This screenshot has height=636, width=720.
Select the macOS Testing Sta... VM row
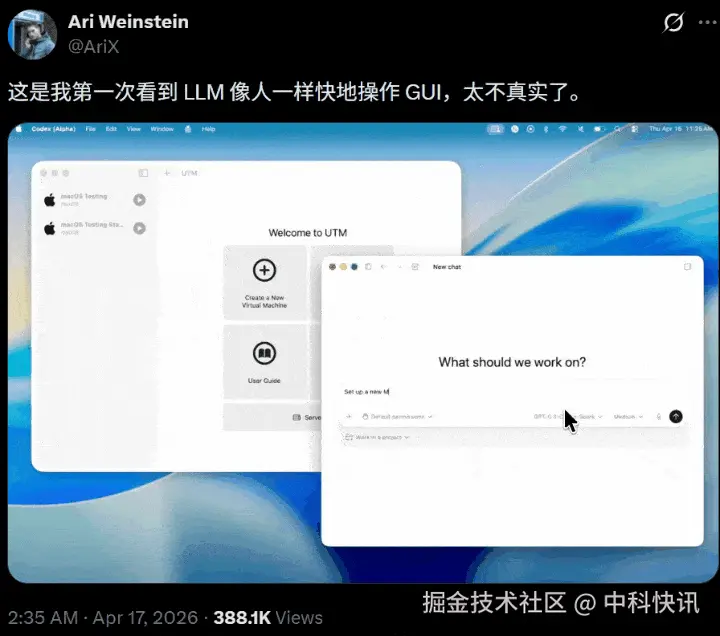94,228
